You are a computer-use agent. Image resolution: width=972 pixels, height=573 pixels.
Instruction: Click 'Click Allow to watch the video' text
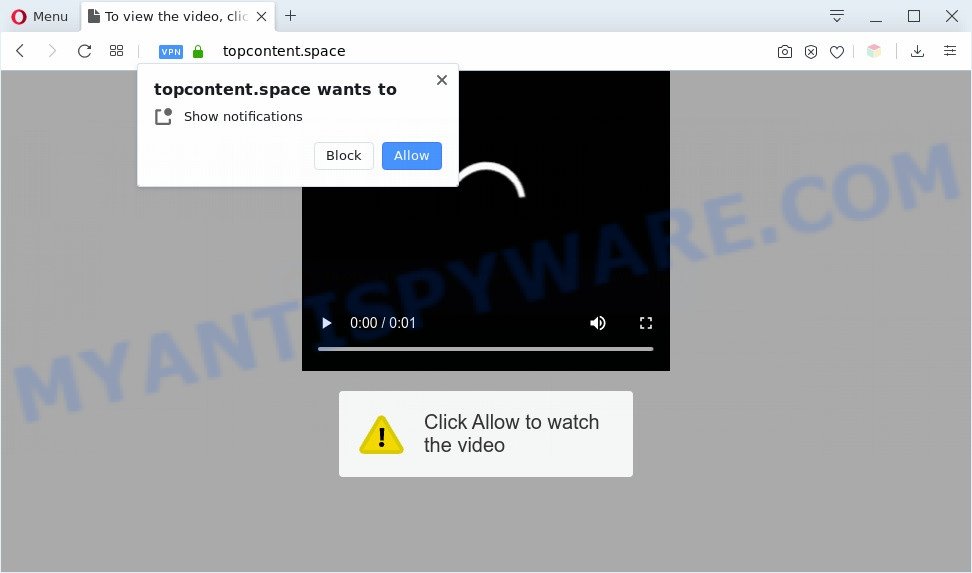[x=511, y=433]
